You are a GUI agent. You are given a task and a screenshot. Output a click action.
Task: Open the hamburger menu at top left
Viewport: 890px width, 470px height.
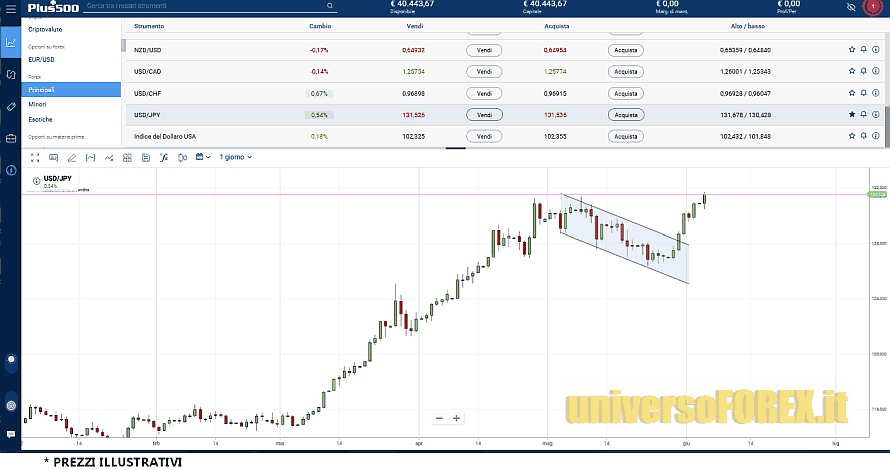tap(9, 6)
